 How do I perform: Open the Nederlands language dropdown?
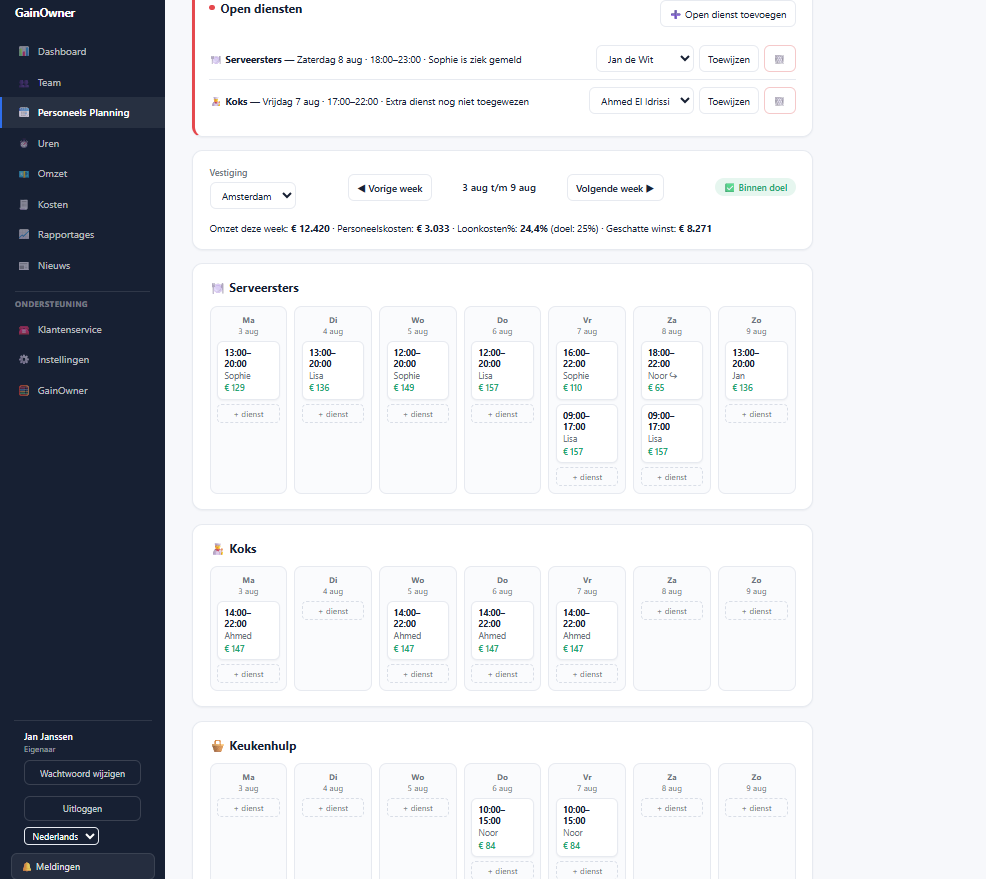click(x=62, y=836)
